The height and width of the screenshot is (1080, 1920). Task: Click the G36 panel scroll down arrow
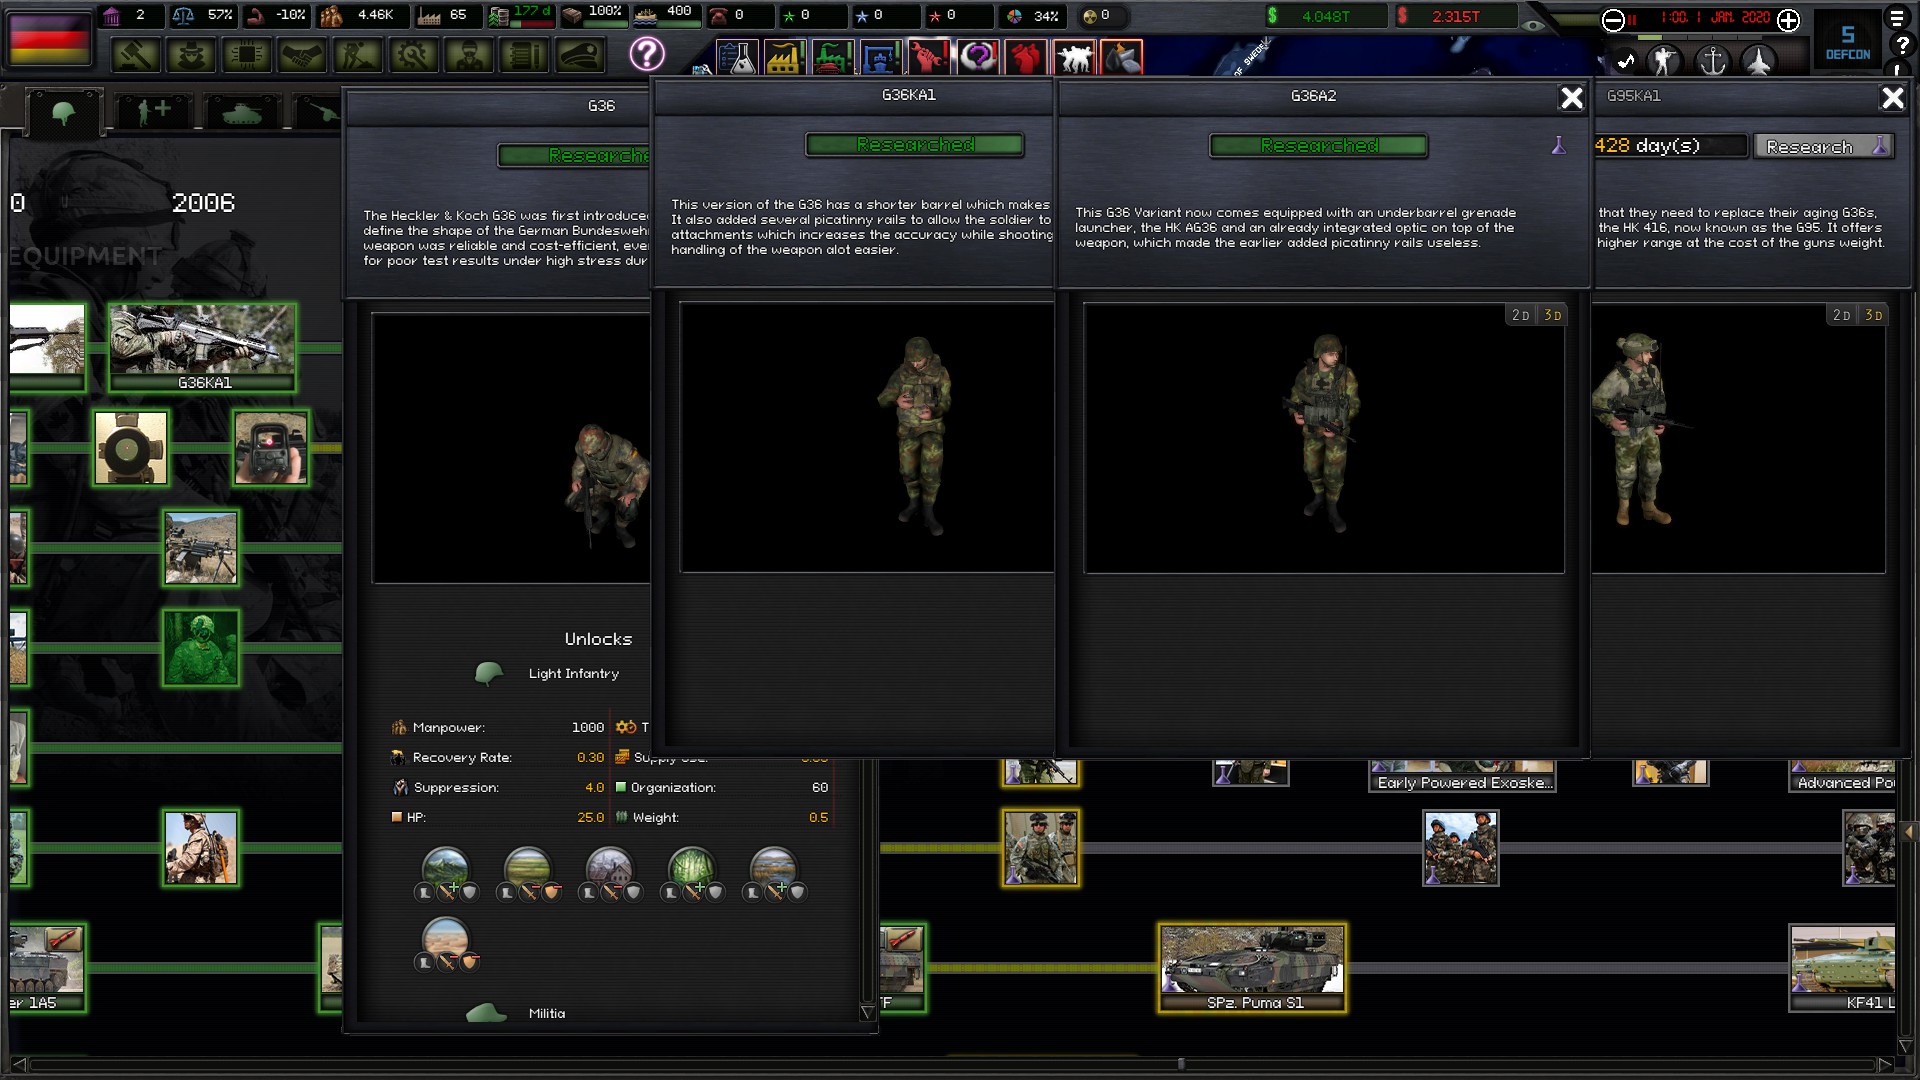click(x=867, y=1012)
